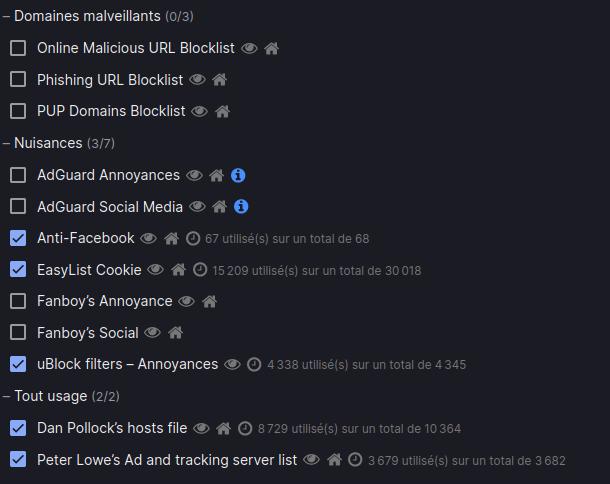View content of uBlock filters – Annoyances
This screenshot has height=484, width=610.
232,365
